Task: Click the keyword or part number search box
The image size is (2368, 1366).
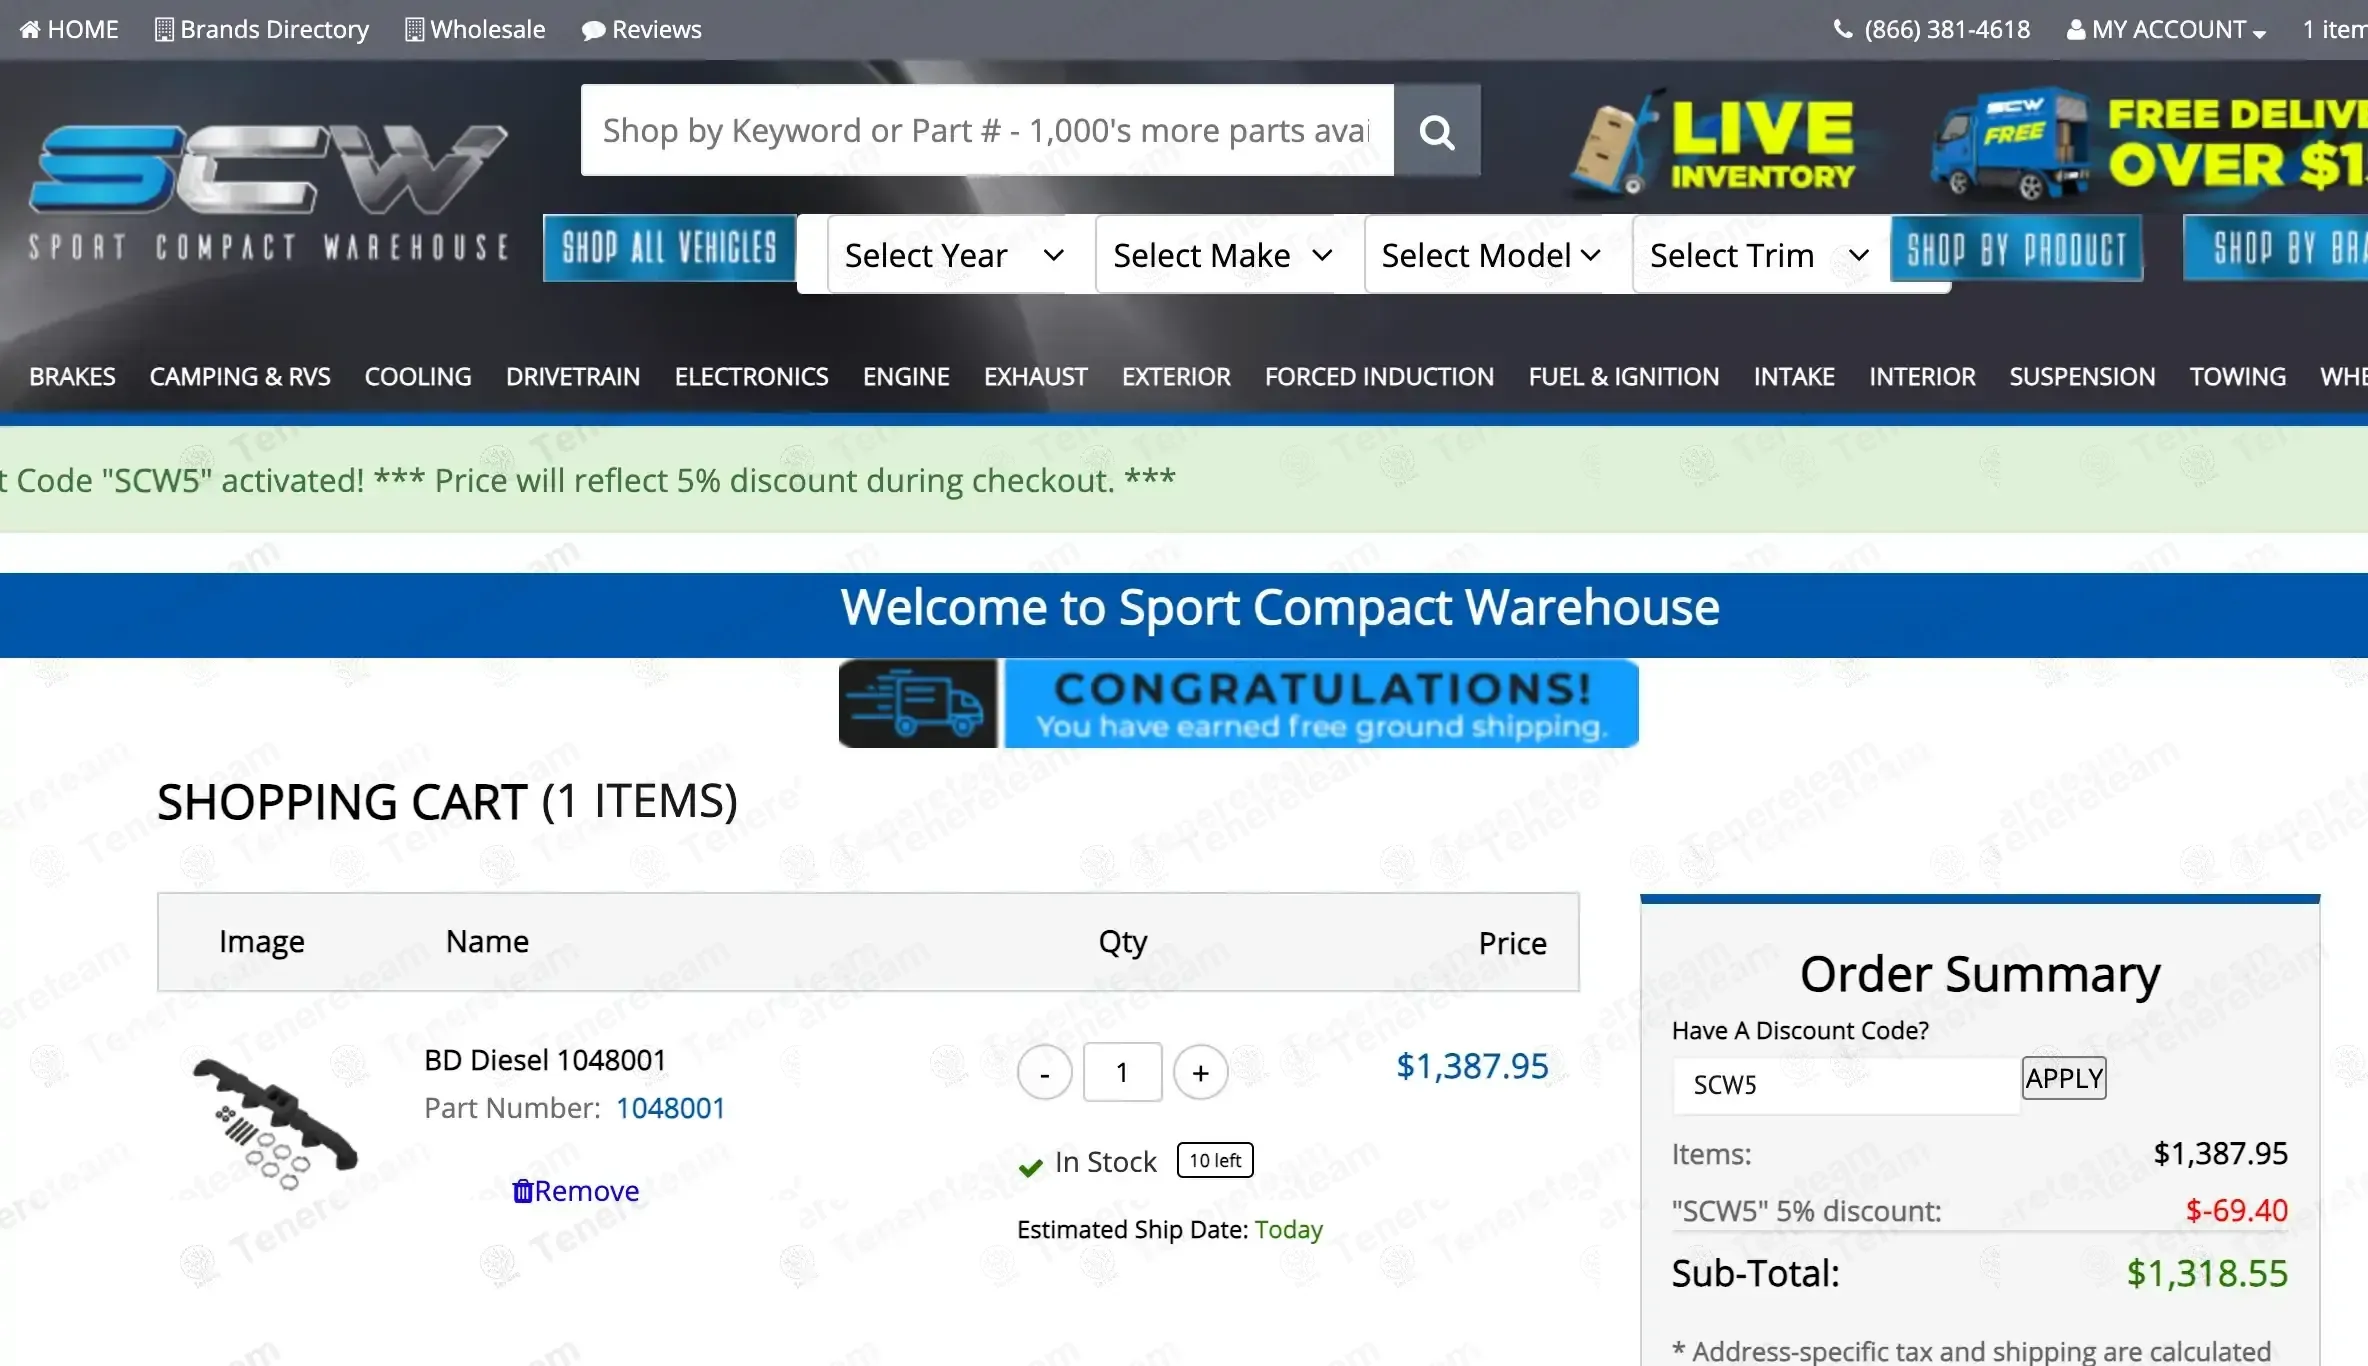Action: click(x=987, y=130)
